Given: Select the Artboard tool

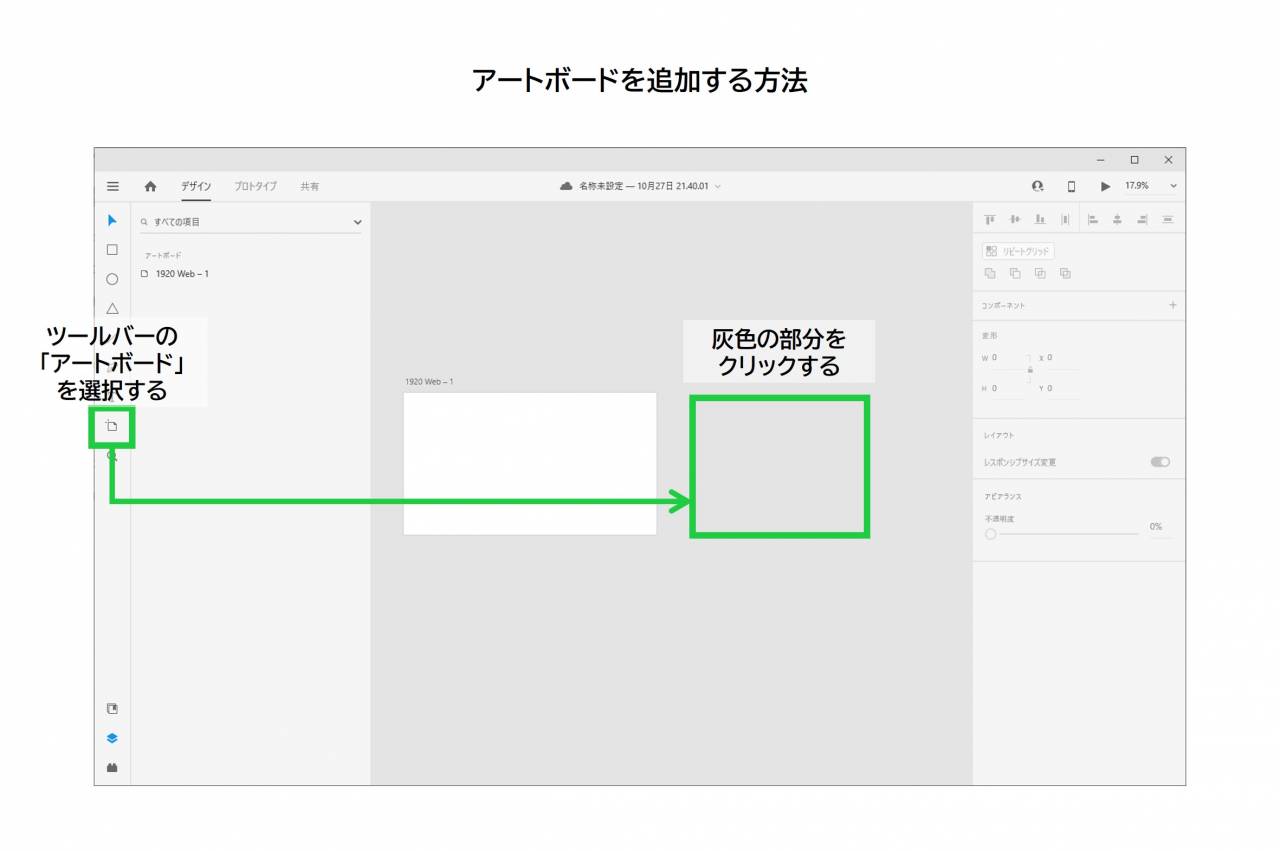Looking at the screenshot, I should click(x=112, y=426).
